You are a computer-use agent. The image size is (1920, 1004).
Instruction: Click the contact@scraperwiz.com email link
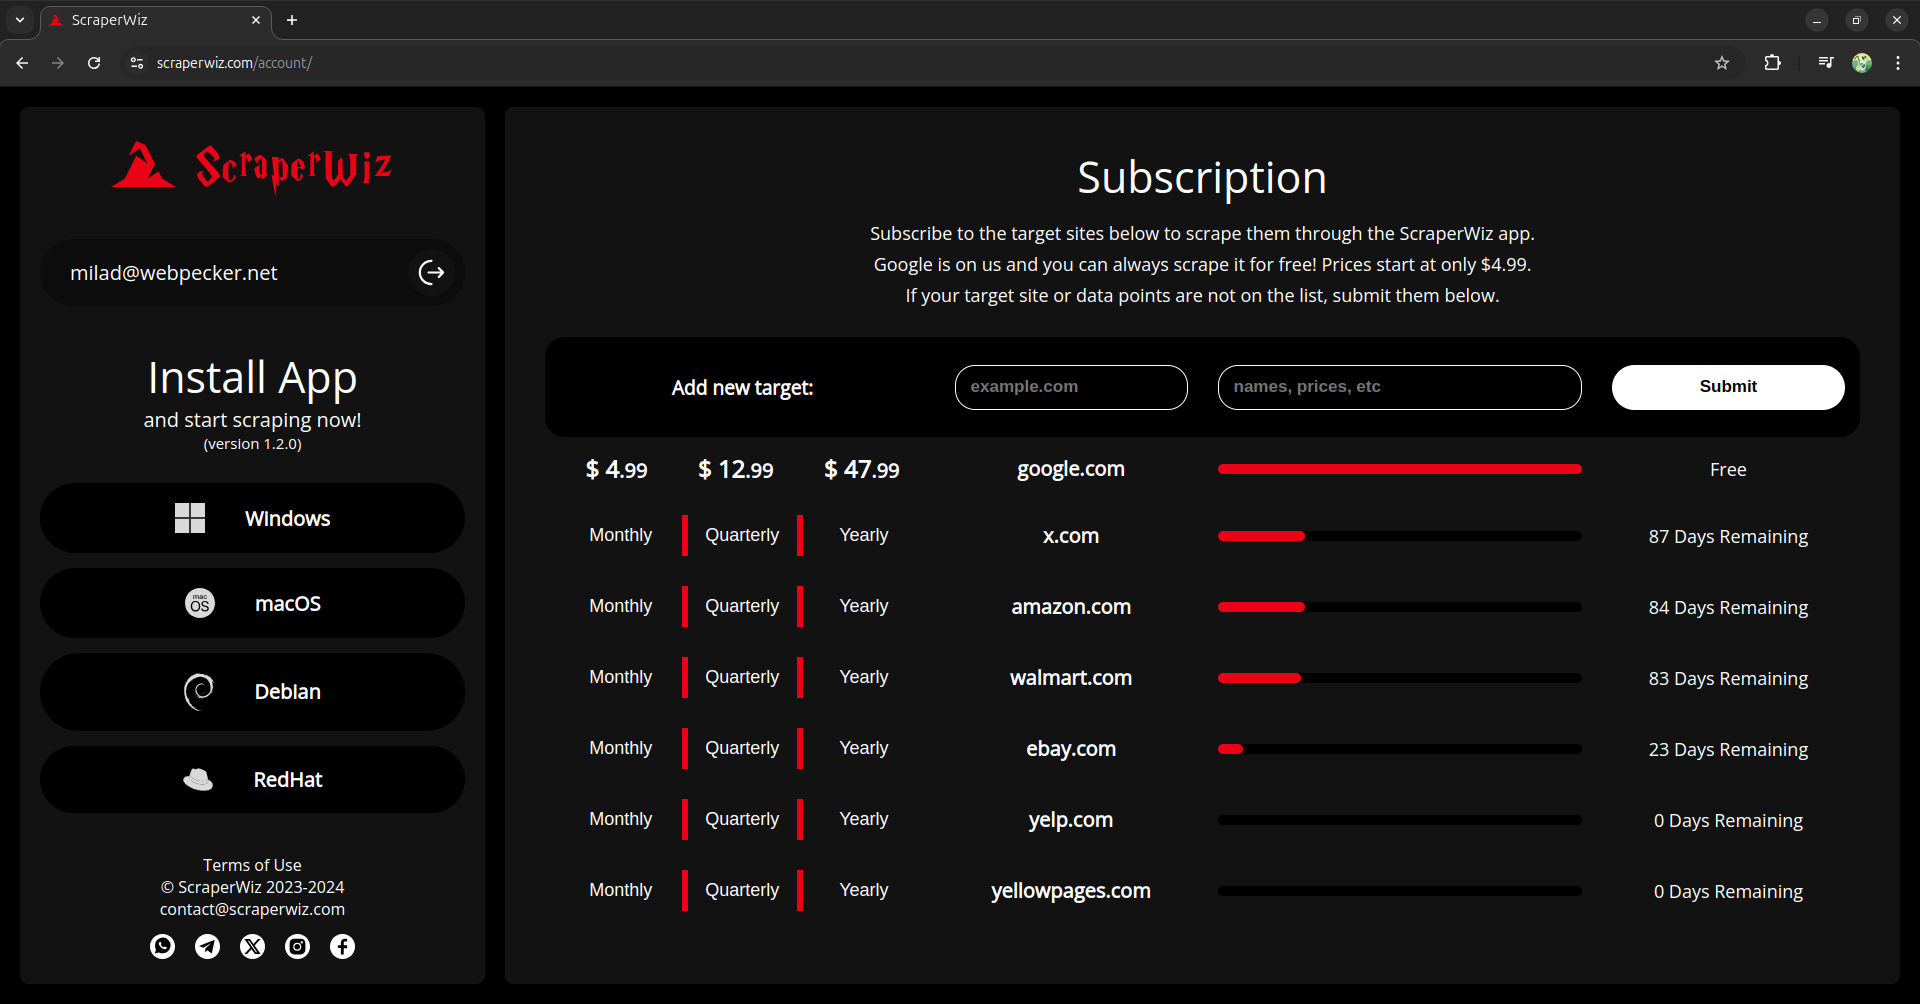pyautogui.click(x=252, y=909)
